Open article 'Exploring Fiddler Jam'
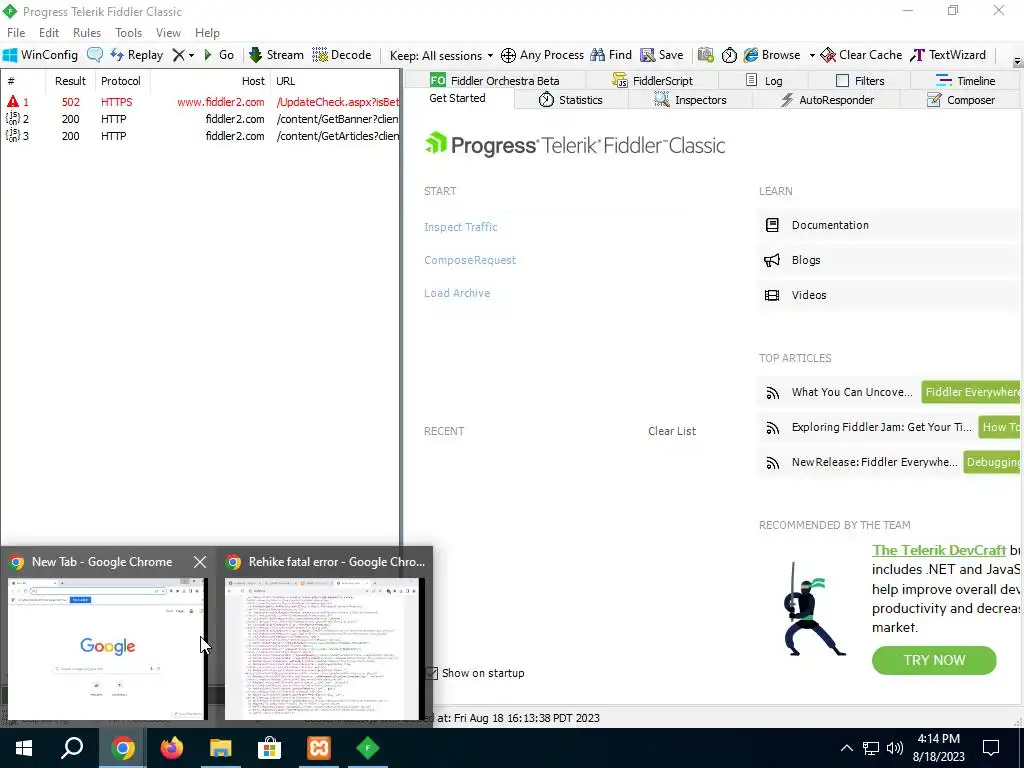Screen dimensions: 1024x768 (881, 427)
